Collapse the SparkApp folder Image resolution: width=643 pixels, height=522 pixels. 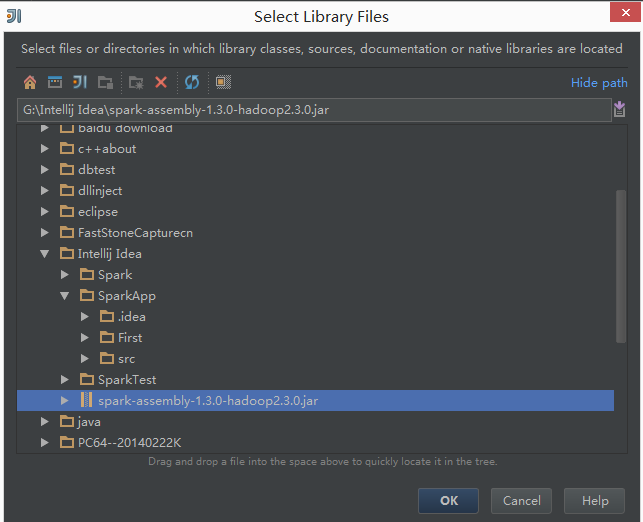coord(64,296)
